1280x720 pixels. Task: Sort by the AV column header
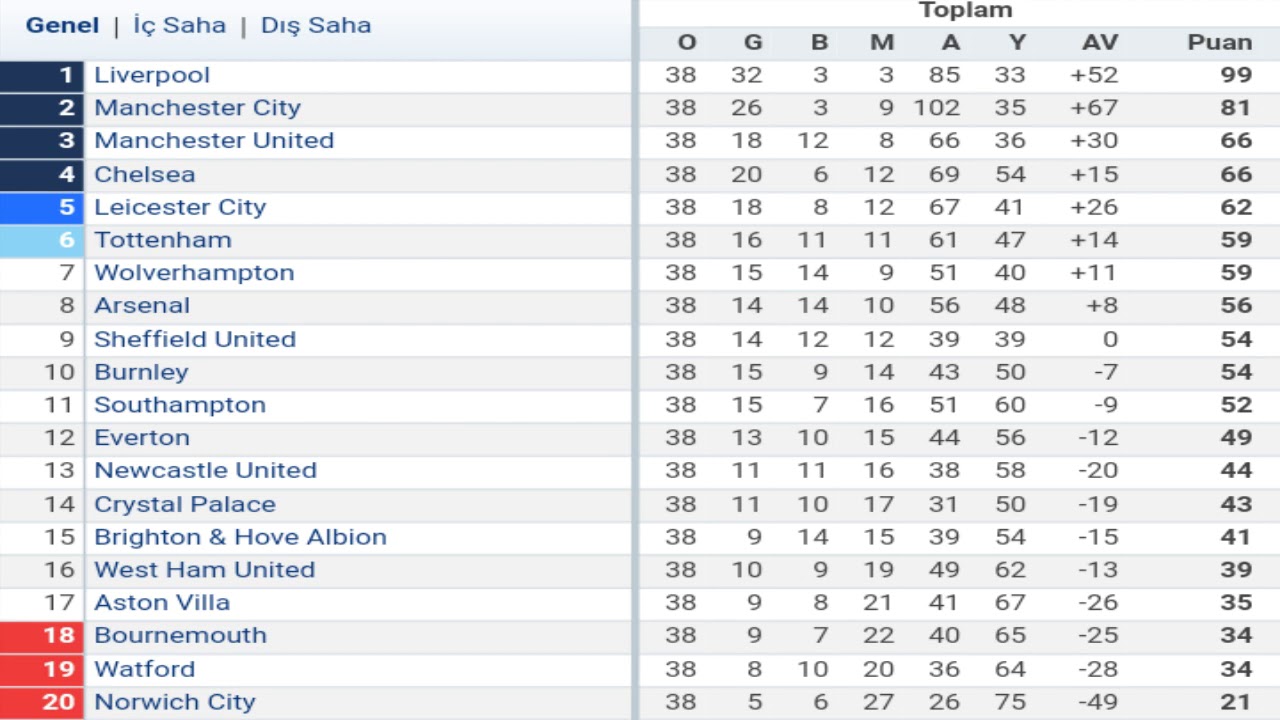pos(1100,42)
